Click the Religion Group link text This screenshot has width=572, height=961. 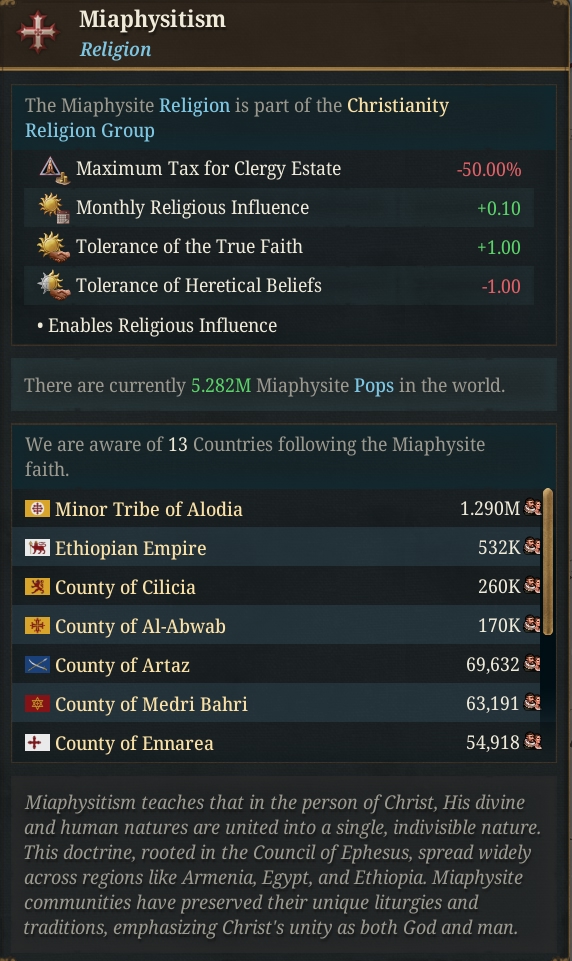tap(90, 131)
